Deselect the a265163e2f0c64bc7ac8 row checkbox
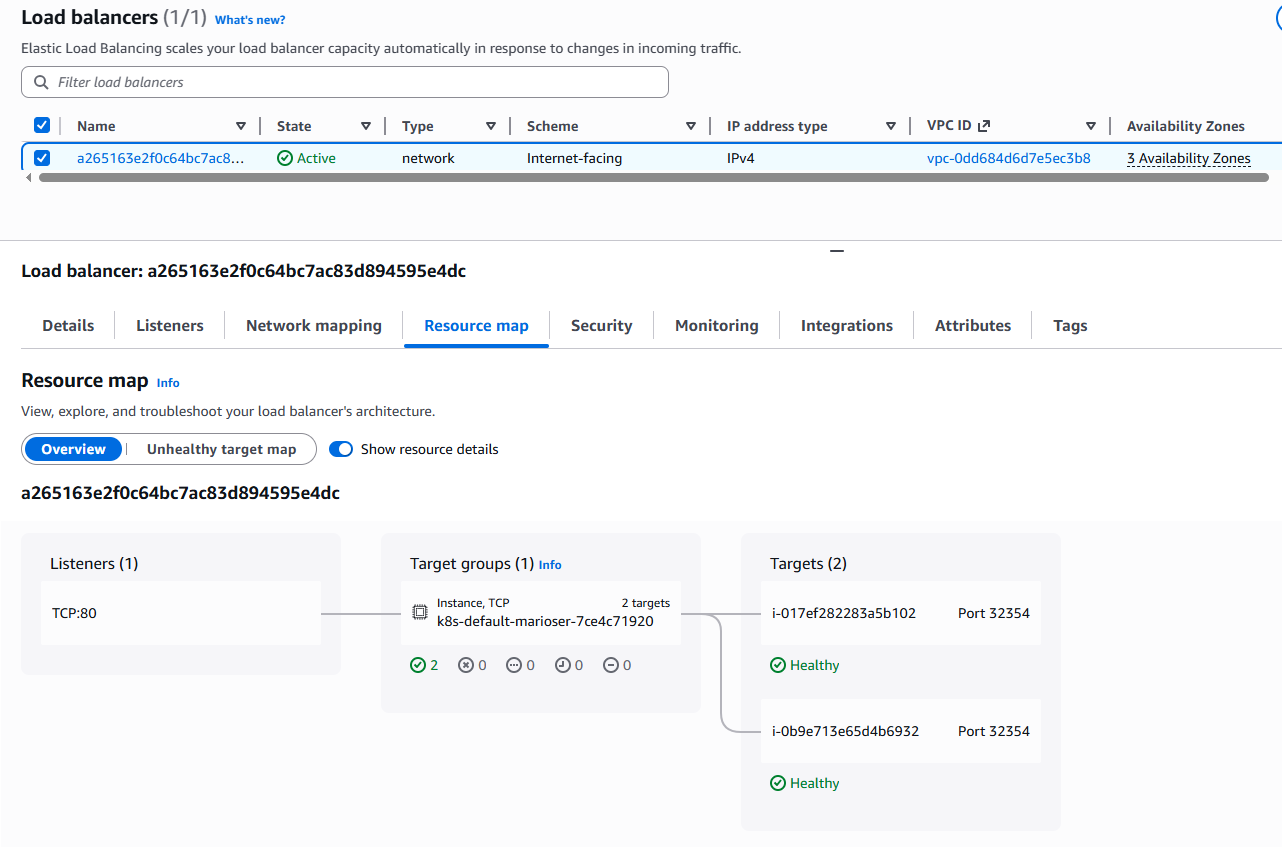Screen dimensions: 1282x852 (x=42, y=158)
